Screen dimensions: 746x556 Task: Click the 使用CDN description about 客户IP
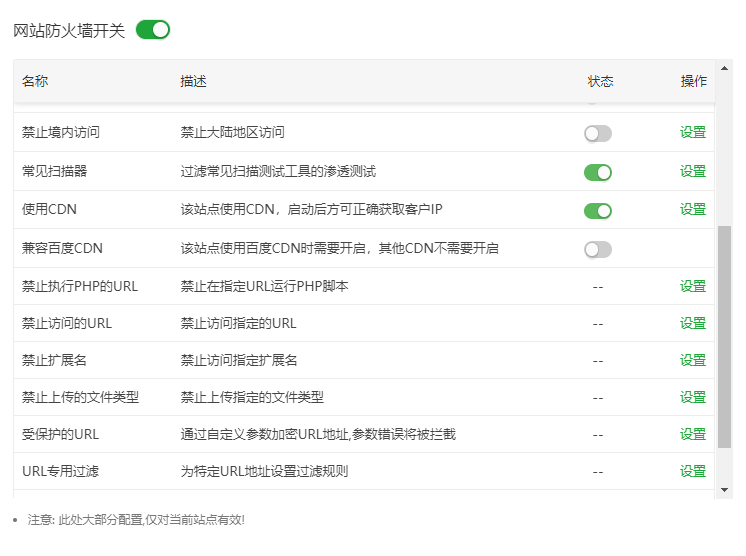[x=312, y=209]
